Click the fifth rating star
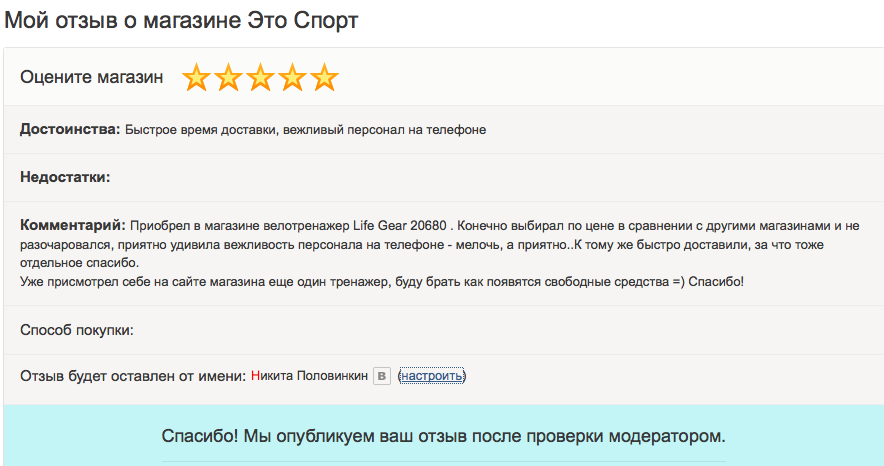The width and height of the screenshot is (884, 466). click(x=325, y=77)
